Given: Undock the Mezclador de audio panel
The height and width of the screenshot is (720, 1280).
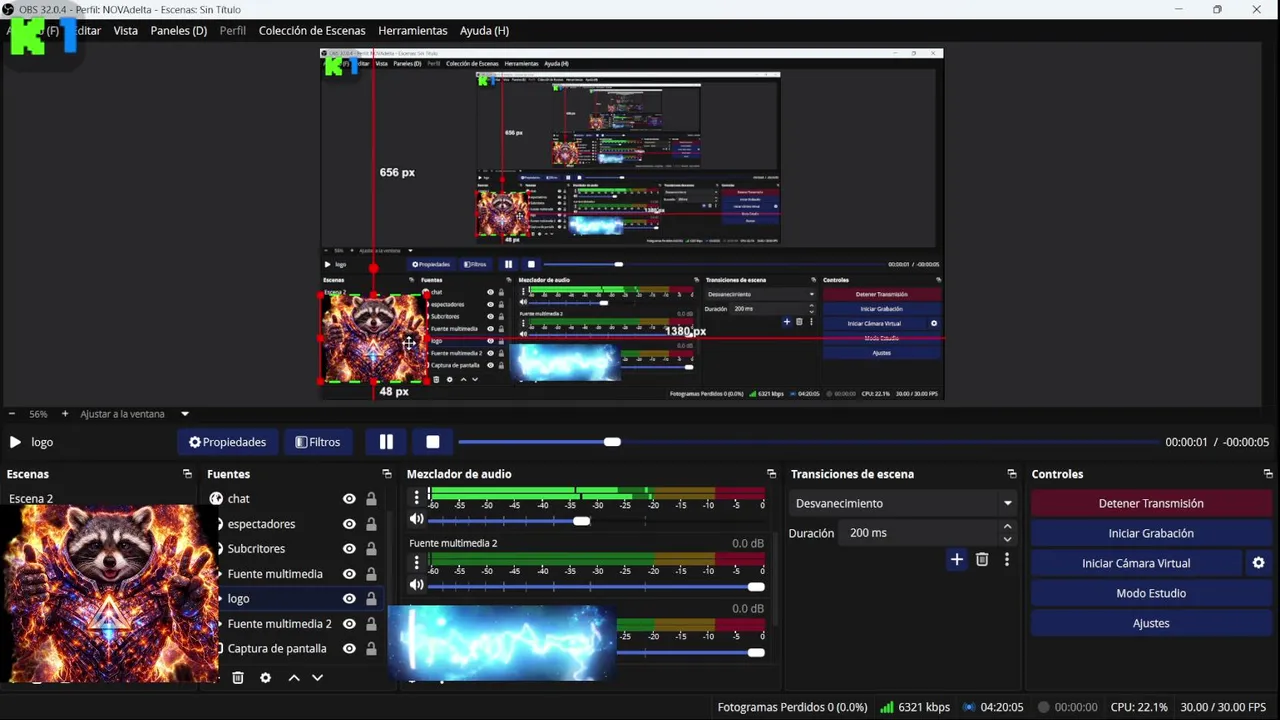Looking at the screenshot, I should (771, 474).
